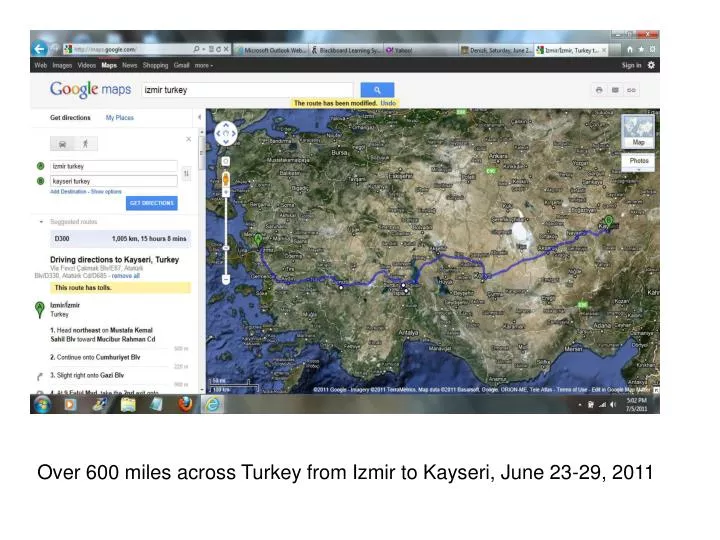Image resolution: width=720 pixels, height=540 pixels.
Task: Pan the map up with navigation arrow
Action: pyautogui.click(x=225, y=125)
